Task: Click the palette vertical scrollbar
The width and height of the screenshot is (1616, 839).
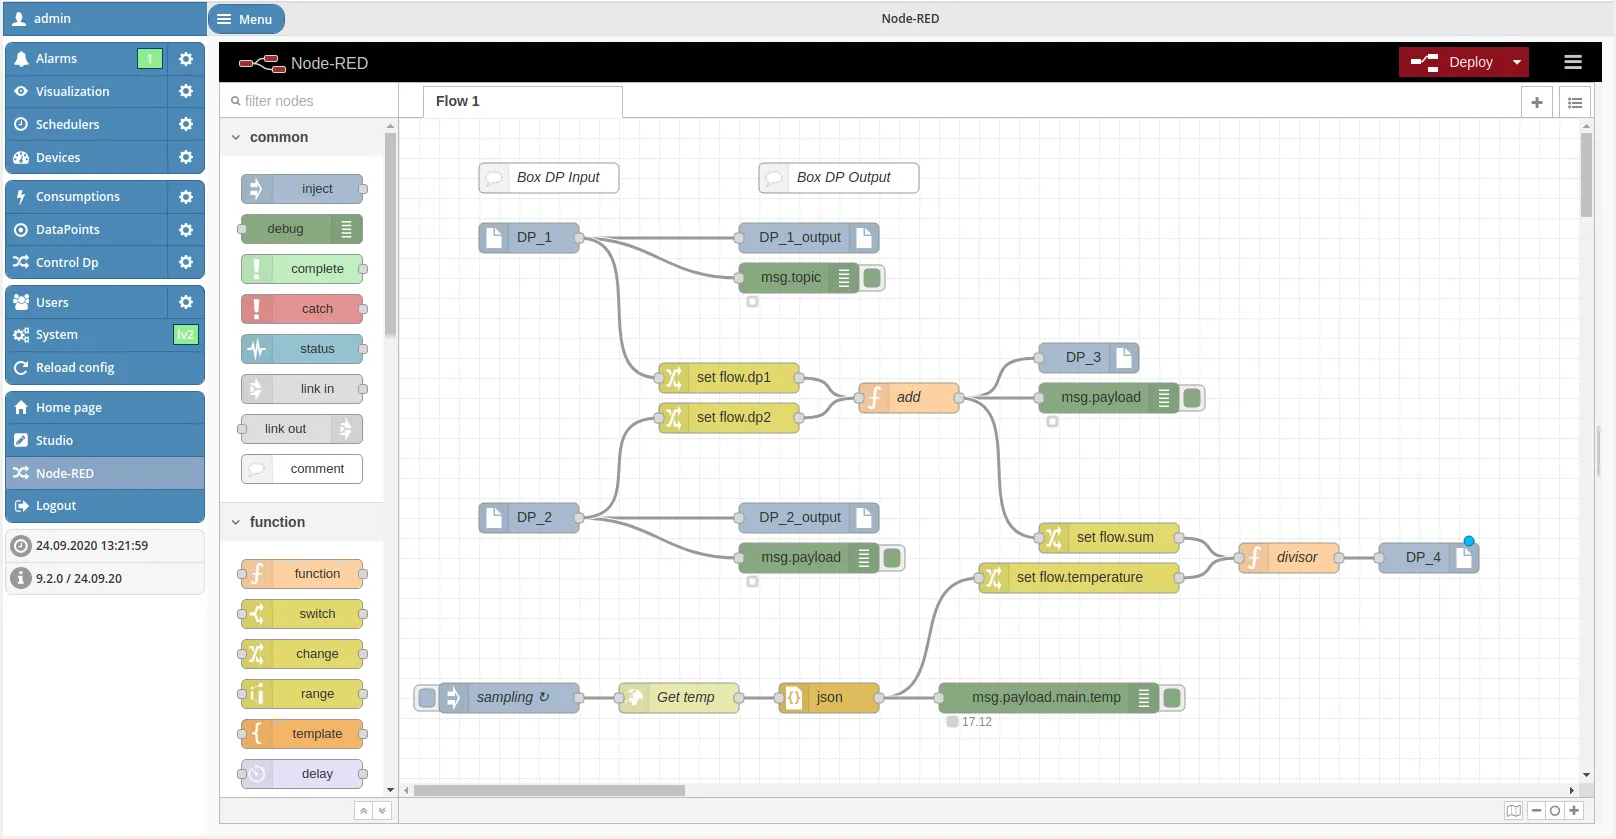Action: click(390, 235)
